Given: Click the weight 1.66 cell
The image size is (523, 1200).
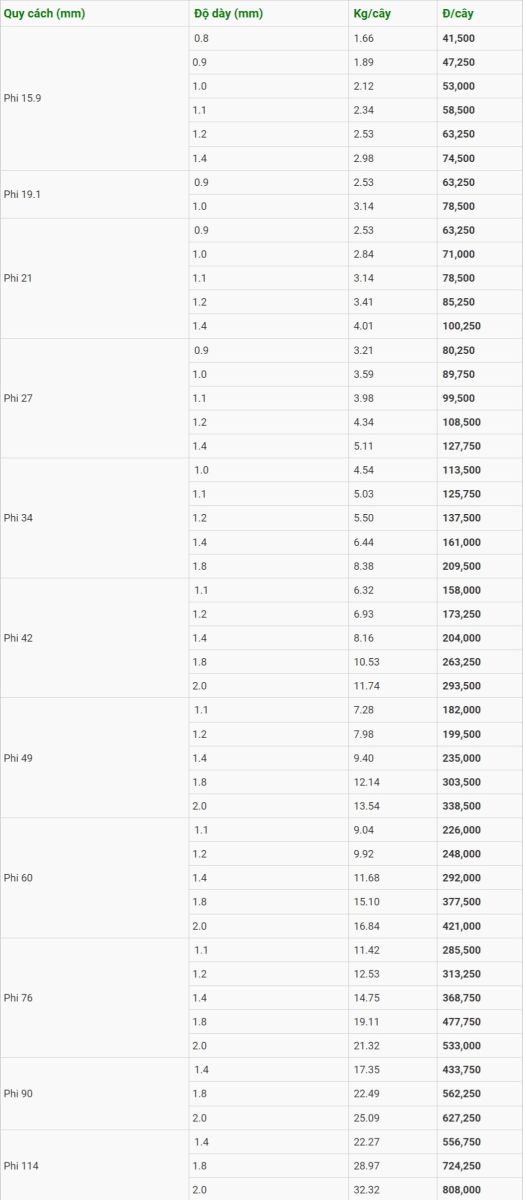Looking at the screenshot, I should point(392,38).
